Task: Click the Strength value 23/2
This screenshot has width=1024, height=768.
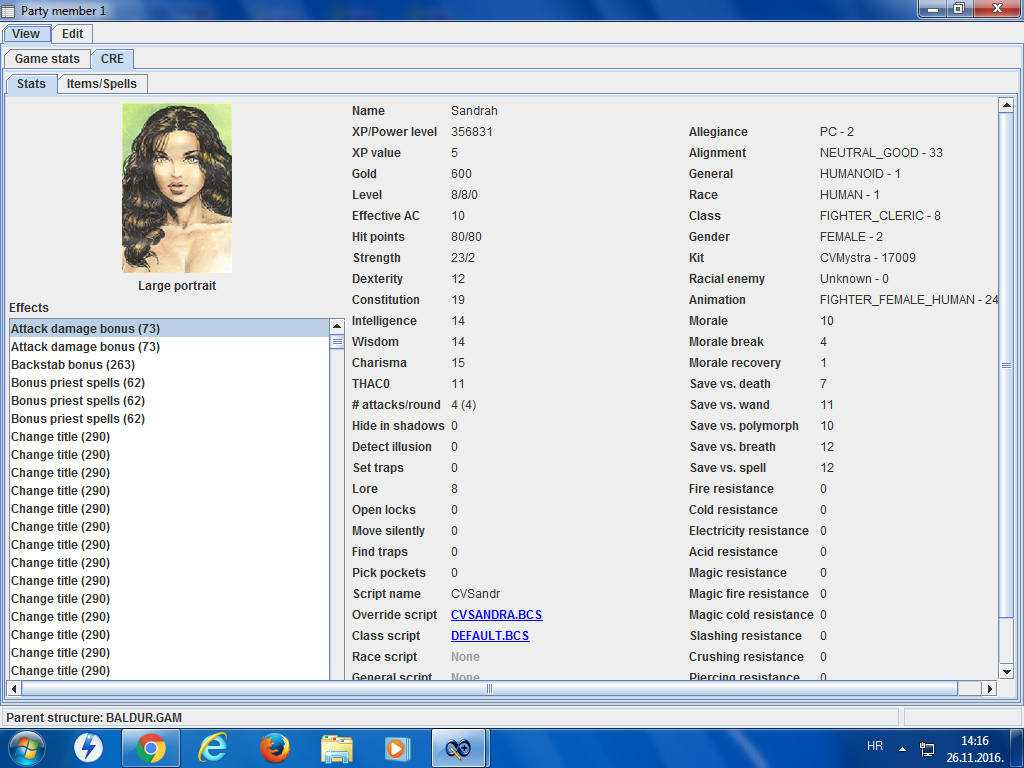Action: 462,258
